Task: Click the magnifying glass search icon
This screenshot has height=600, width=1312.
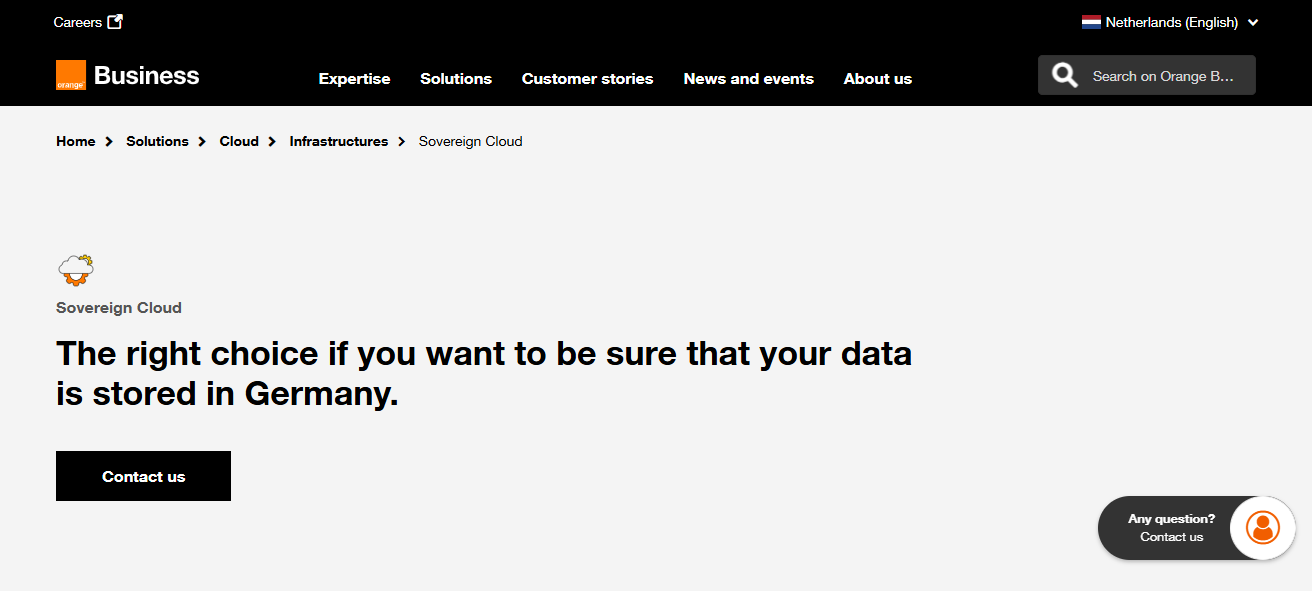Action: (1065, 76)
